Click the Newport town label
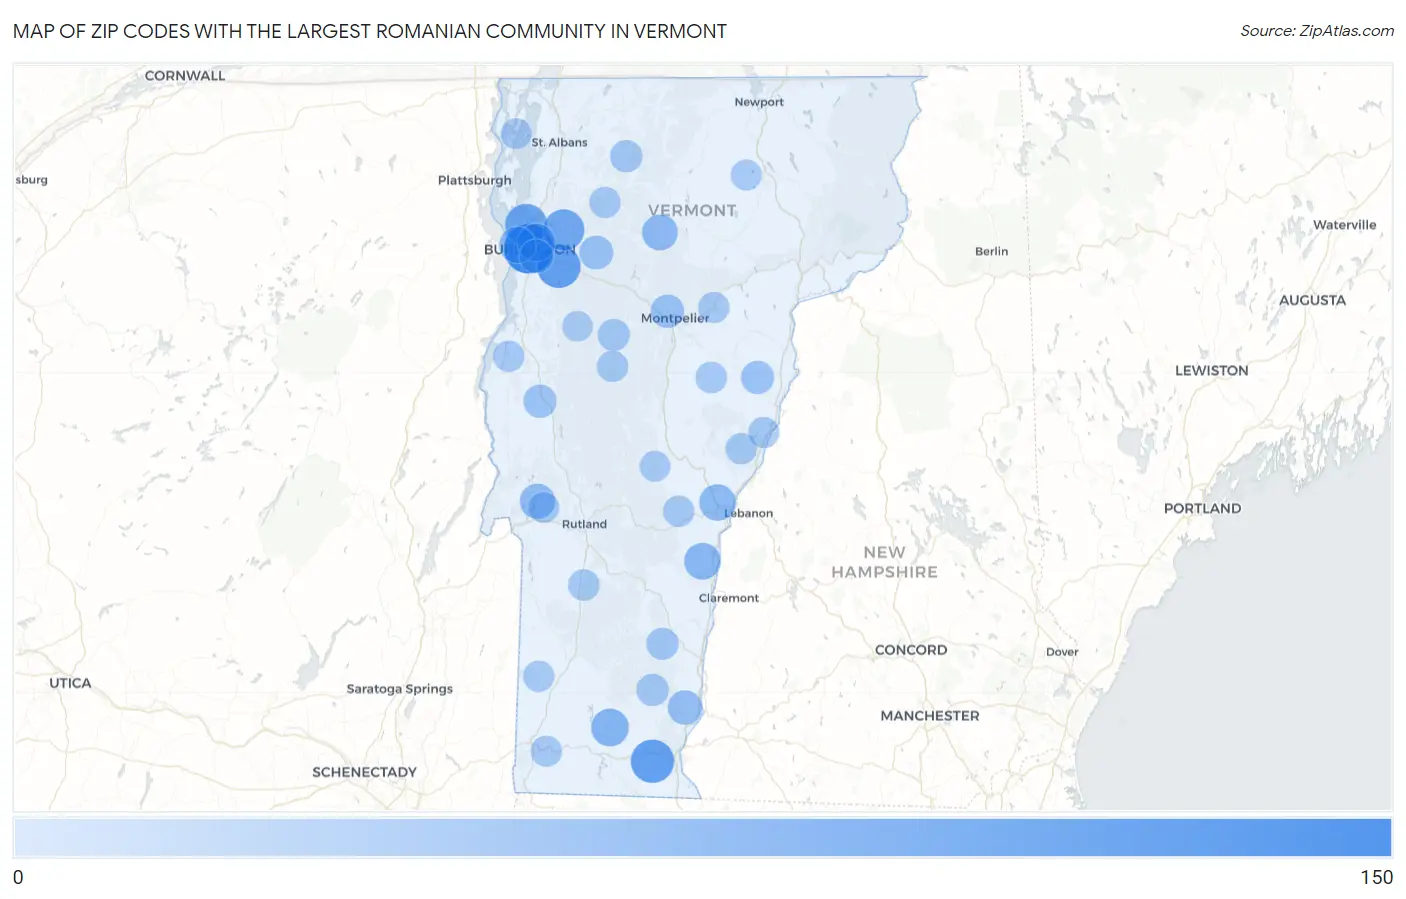The image size is (1406, 899). [x=759, y=102]
